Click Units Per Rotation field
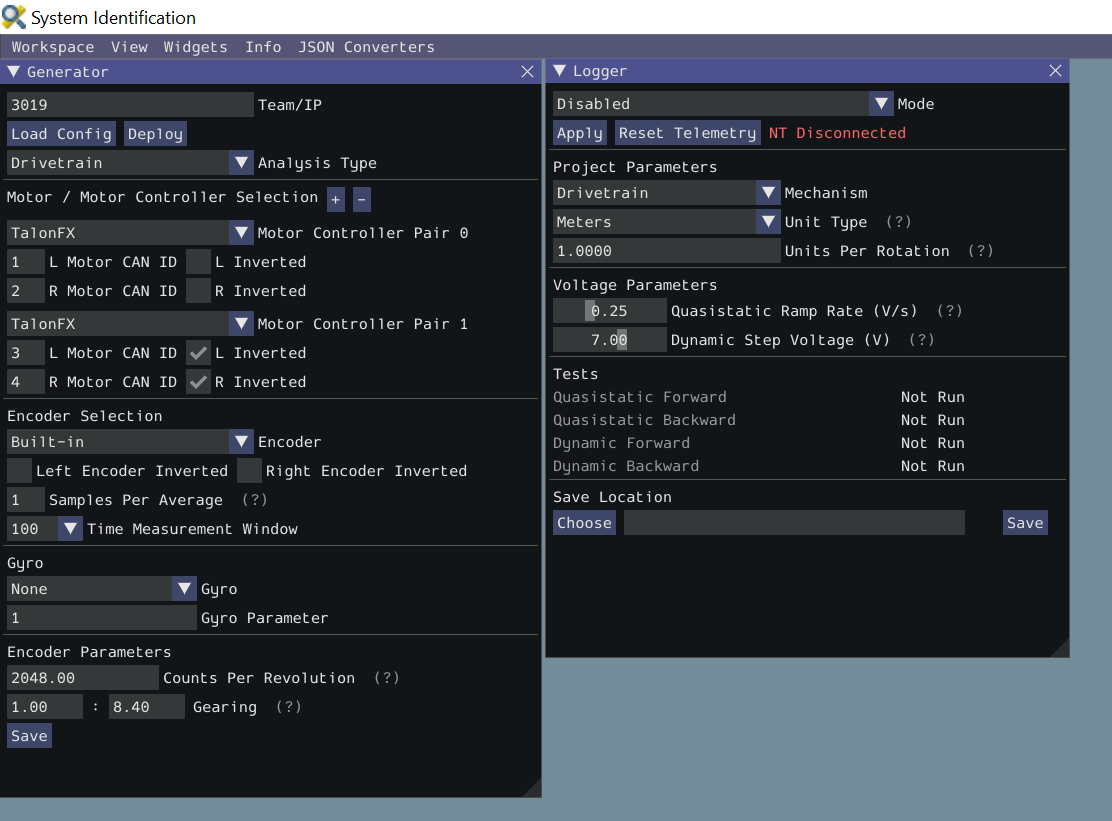The width and height of the screenshot is (1112, 821). tap(667, 251)
